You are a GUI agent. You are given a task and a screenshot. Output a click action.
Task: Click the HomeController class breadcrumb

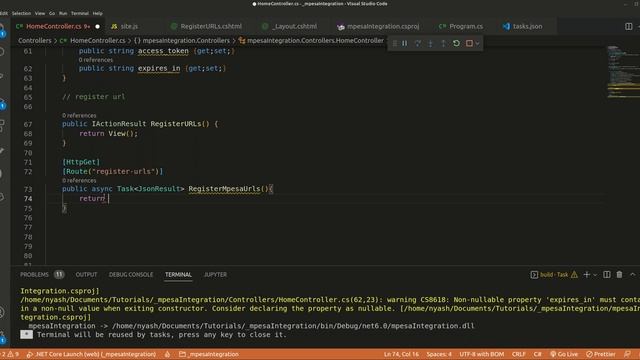pyautogui.click(x=311, y=40)
